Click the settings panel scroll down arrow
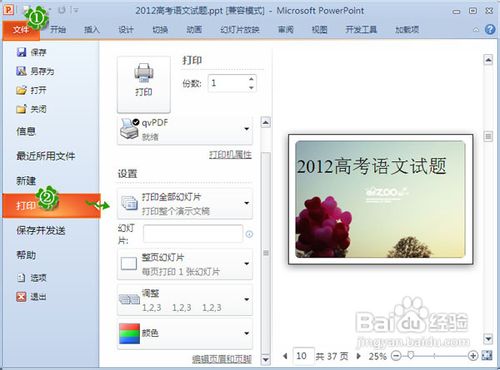Viewport: 500px width, 370px height. point(266,360)
